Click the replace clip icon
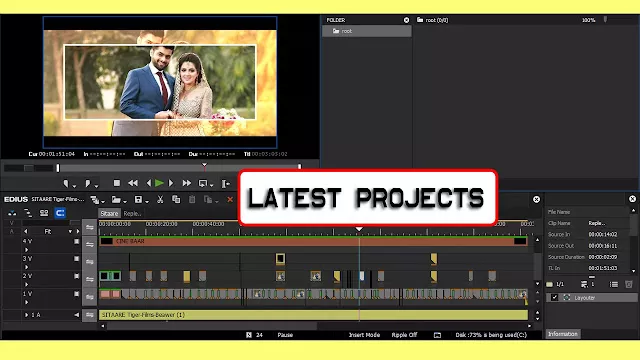Image resolution: width=640 pixels, height=360 pixels. (x=208, y=200)
